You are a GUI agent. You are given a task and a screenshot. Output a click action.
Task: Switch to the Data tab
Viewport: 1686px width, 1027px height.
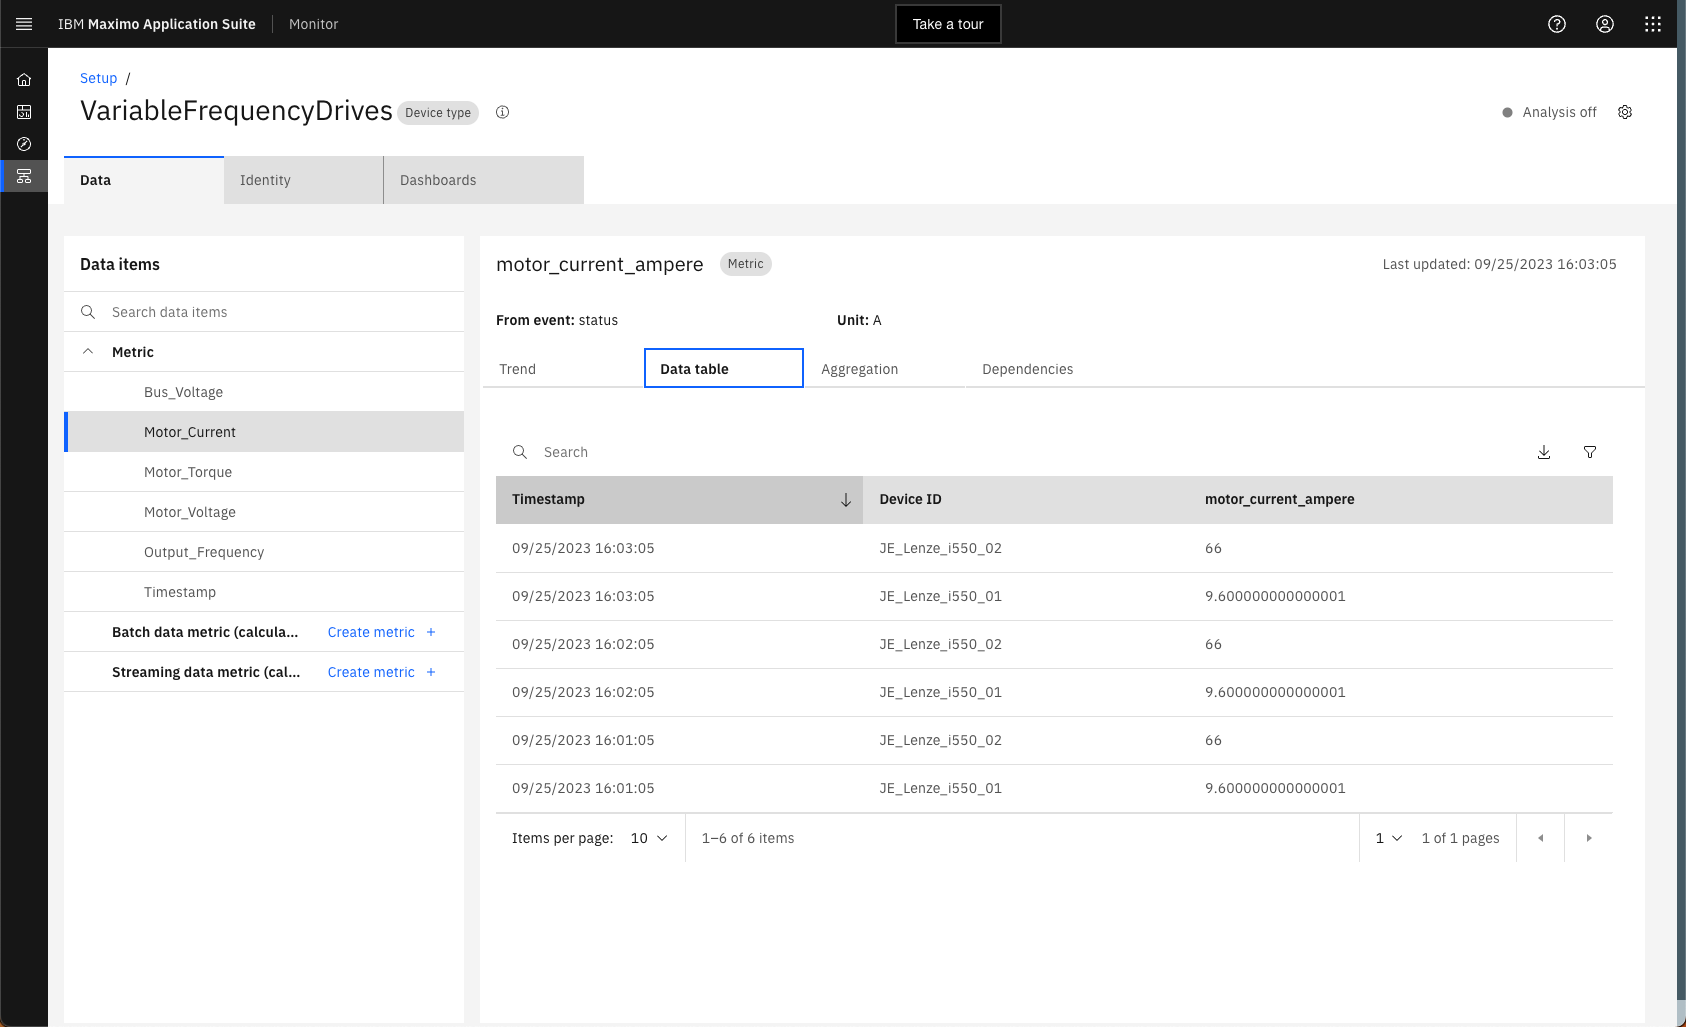pos(144,180)
